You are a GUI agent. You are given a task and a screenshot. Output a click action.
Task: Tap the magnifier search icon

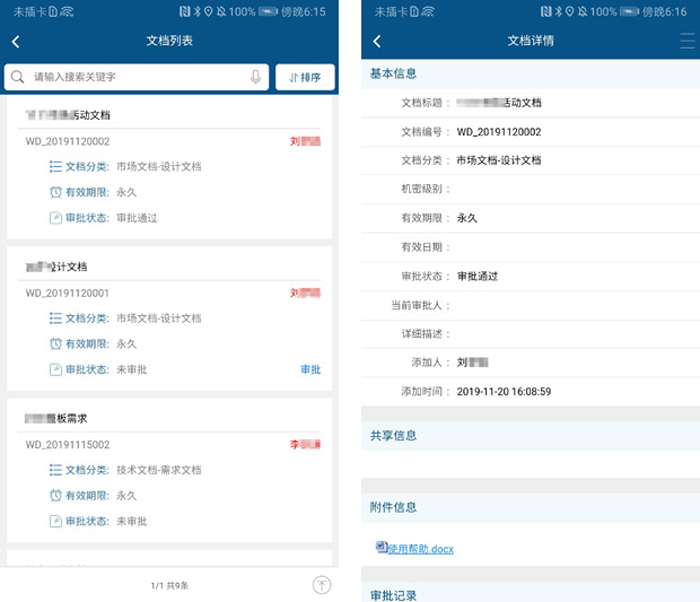tap(18, 77)
